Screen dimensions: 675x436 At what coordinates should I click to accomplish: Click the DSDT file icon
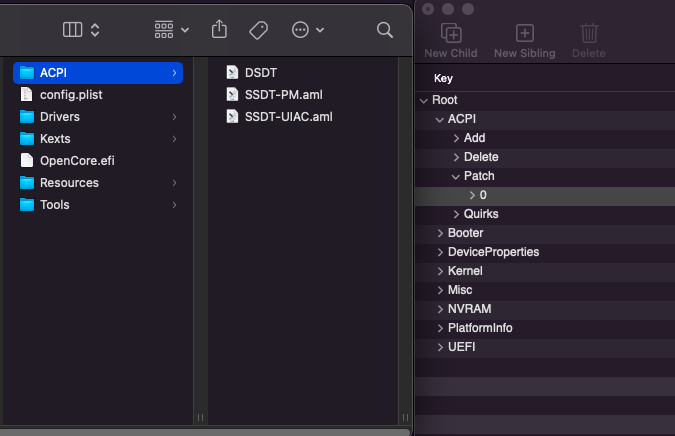pyautogui.click(x=232, y=72)
